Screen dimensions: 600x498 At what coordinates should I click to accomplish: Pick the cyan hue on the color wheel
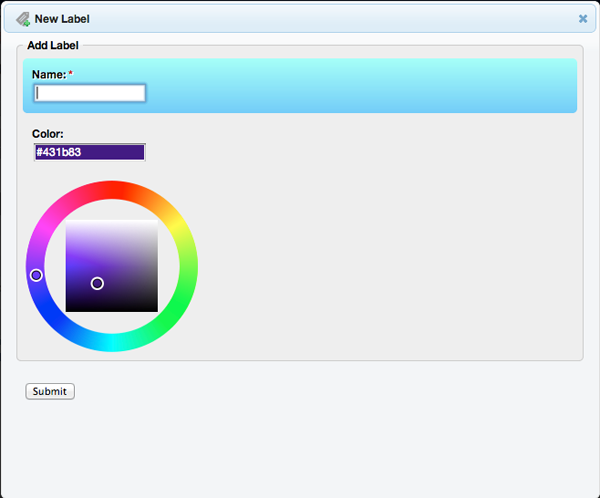tap(112, 342)
